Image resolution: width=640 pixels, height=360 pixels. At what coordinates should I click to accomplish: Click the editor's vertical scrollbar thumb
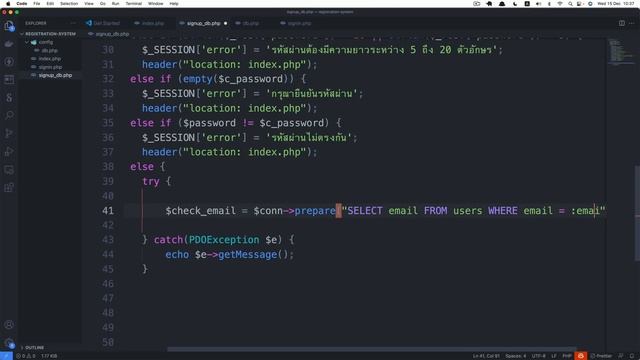click(636, 212)
